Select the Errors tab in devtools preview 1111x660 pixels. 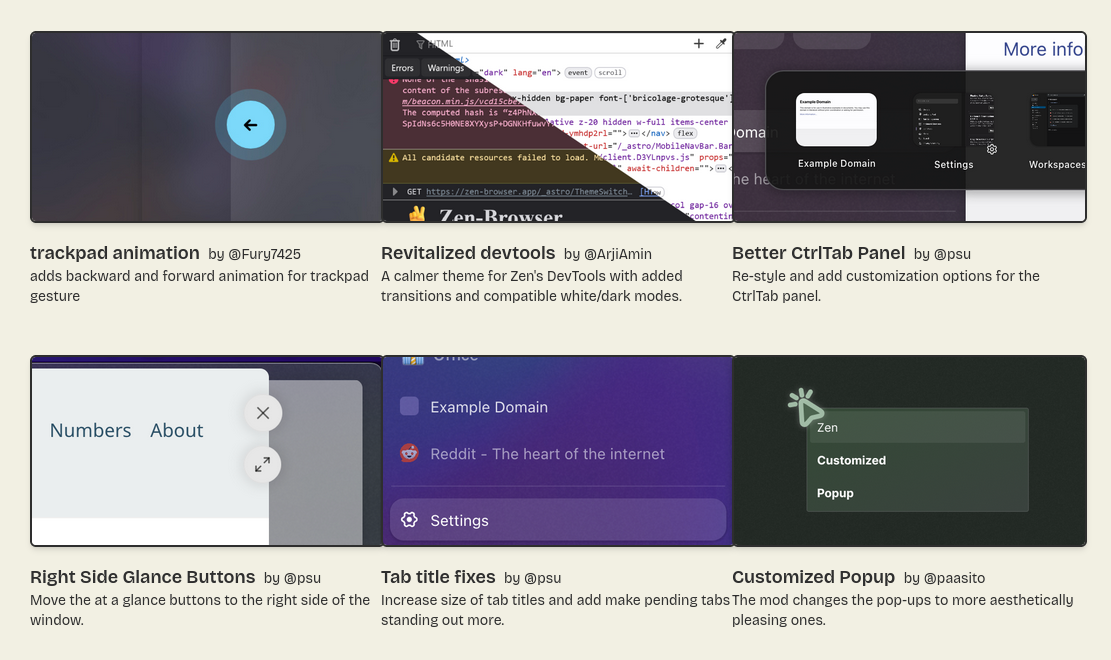pos(402,68)
